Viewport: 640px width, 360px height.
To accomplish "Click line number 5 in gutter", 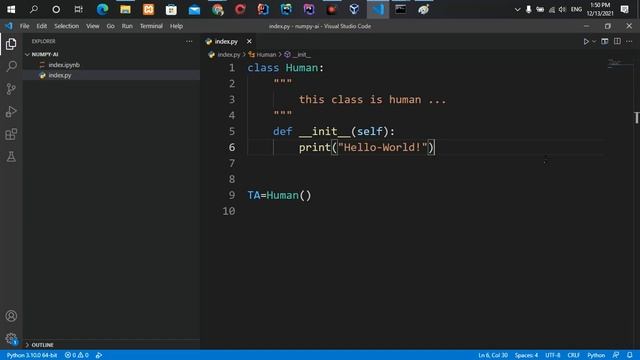I will click(231, 131).
